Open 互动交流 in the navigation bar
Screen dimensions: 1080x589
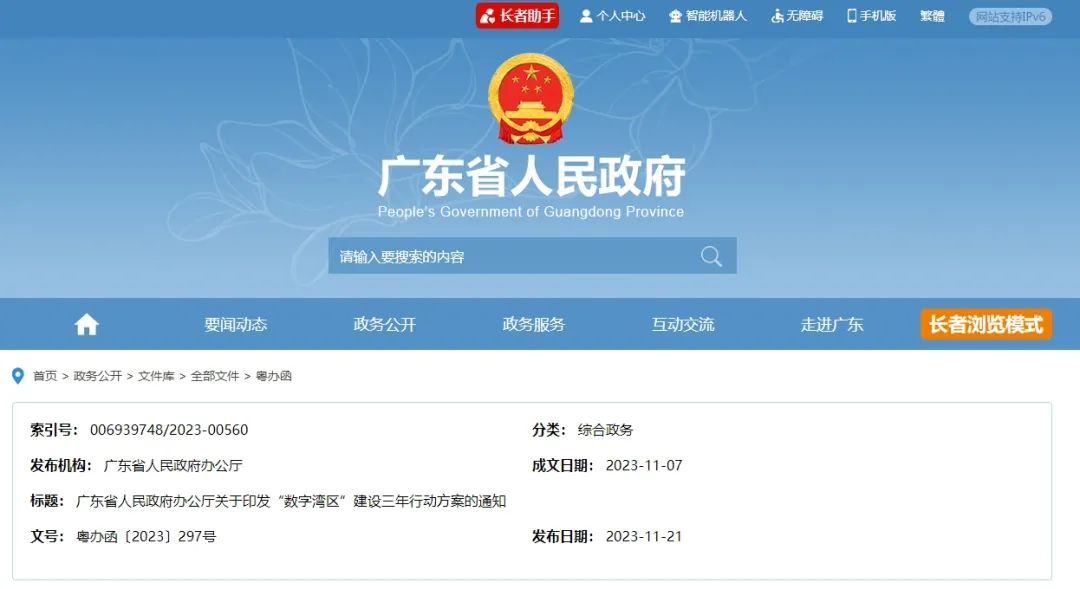click(x=683, y=324)
